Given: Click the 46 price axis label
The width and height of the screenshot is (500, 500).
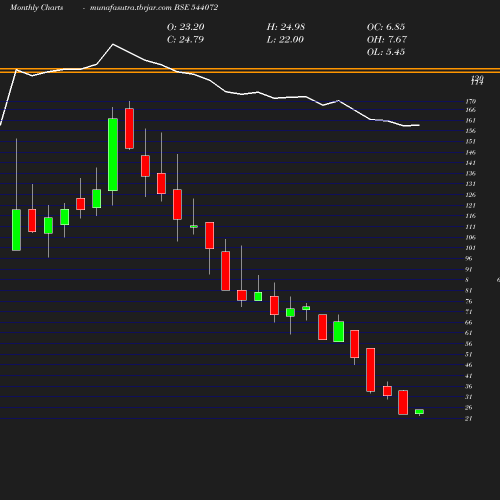Looking at the screenshot, I should click(x=469, y=365).
